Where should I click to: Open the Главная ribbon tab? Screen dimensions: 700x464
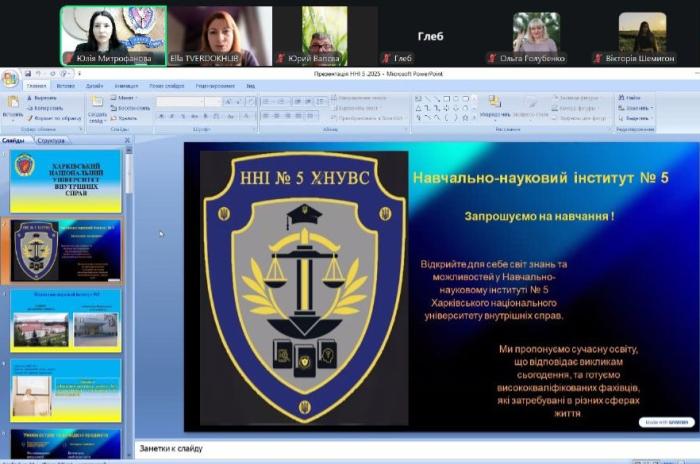point(36,86)
